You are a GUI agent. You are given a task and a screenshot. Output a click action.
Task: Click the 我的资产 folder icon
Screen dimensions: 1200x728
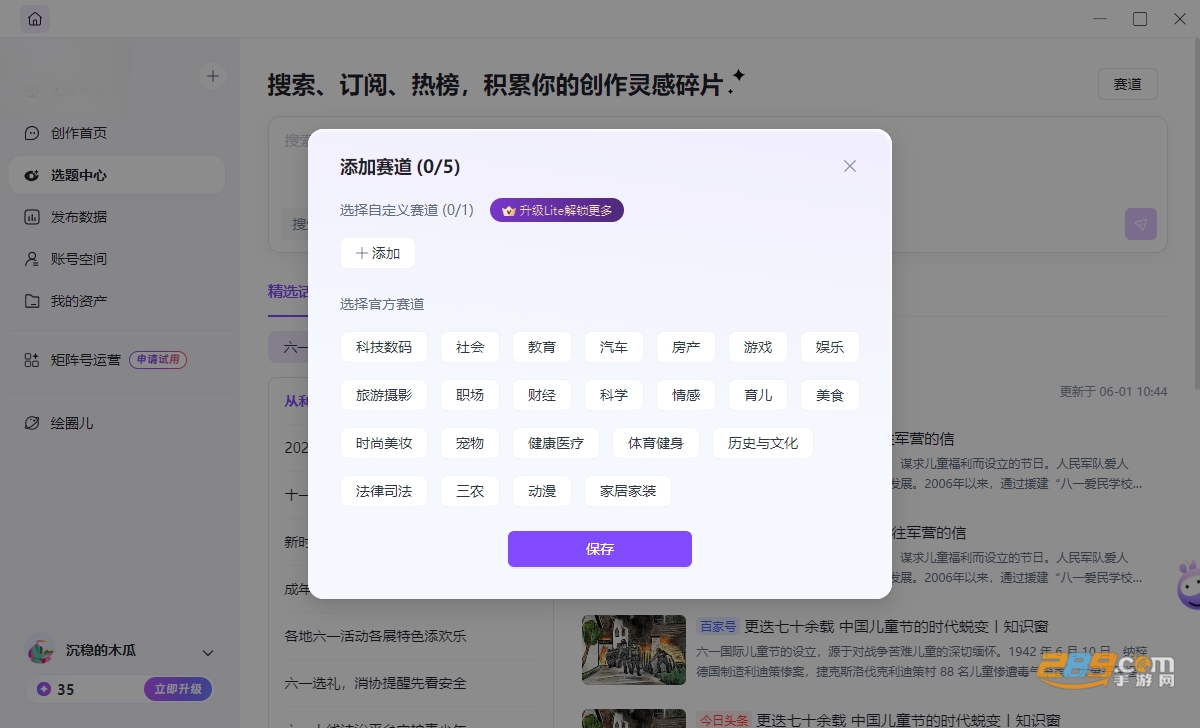click(32, 301)
